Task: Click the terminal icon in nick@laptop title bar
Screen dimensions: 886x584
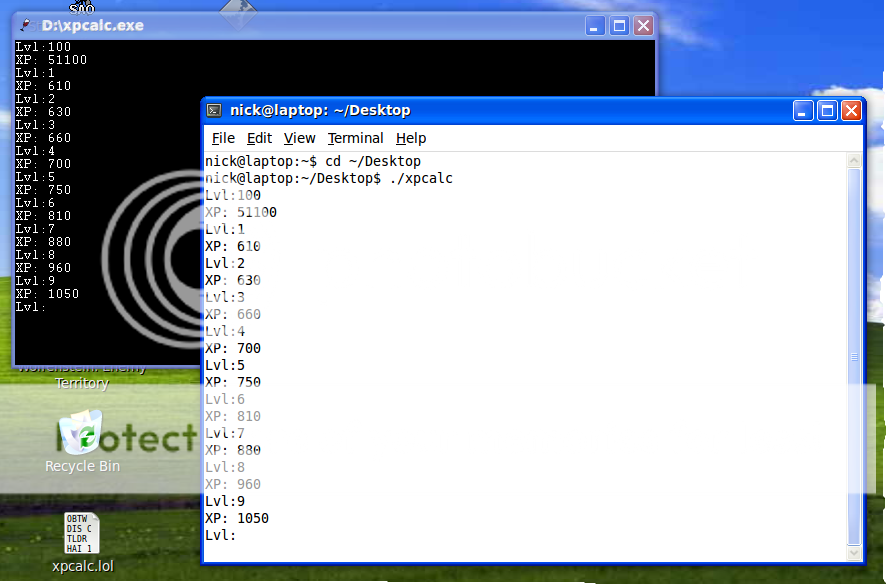Action: tap(214, 111)
